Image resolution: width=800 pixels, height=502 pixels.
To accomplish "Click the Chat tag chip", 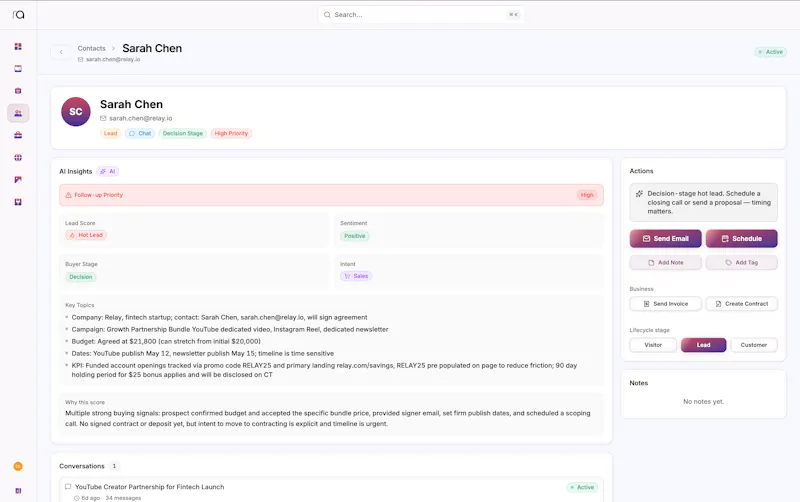I will click(140, 134).
